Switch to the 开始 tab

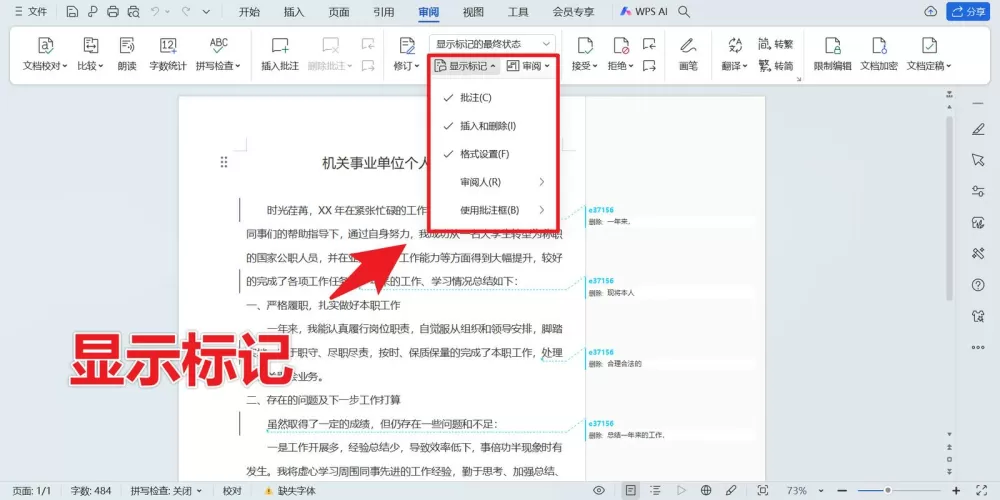point(249,11)
